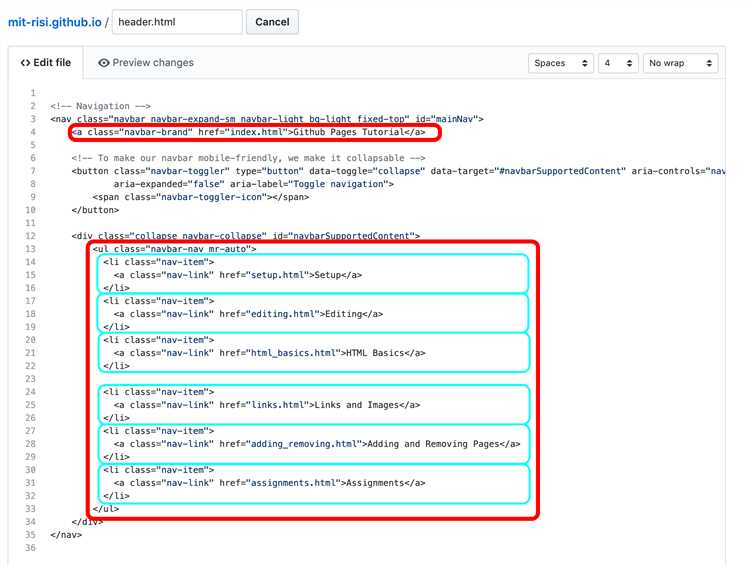
Task: Click the code brackets icon on Edit file tab
Action: coord(25,63)
